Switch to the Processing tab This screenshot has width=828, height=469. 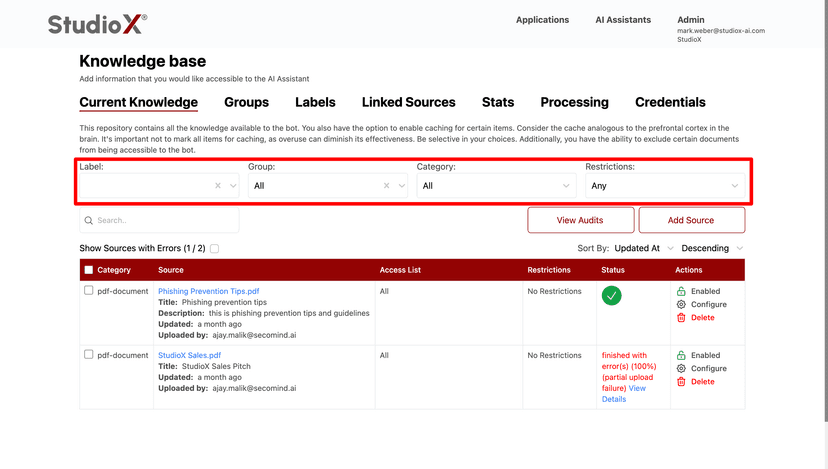(574, 102)
